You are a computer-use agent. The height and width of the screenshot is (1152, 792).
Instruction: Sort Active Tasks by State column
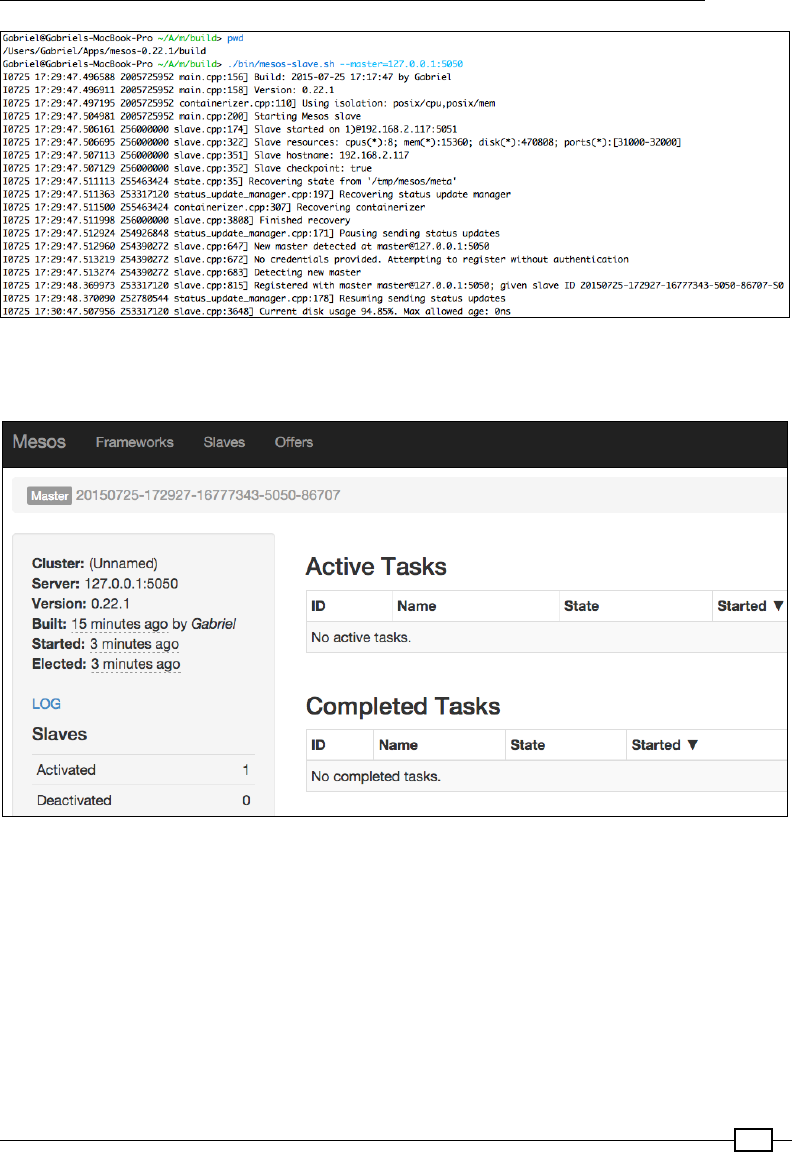(636, 606)
